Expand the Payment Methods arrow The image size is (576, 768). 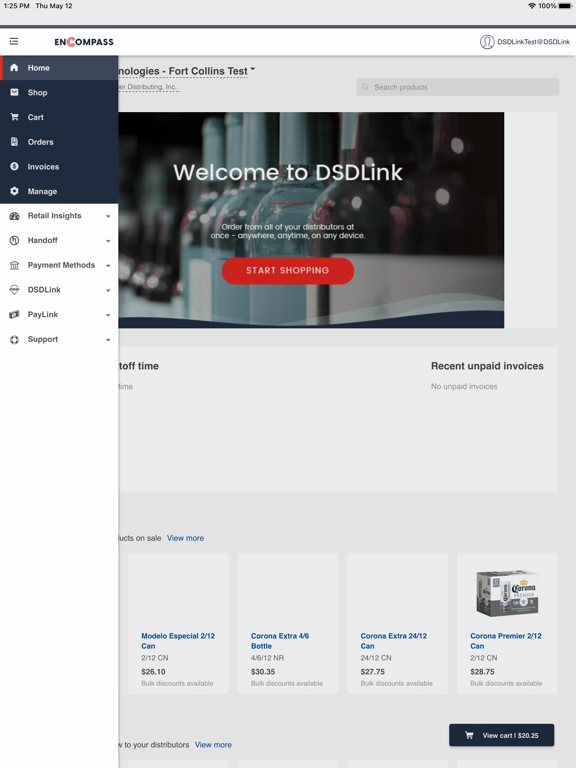pyautogui.click(x=108, y=266)
